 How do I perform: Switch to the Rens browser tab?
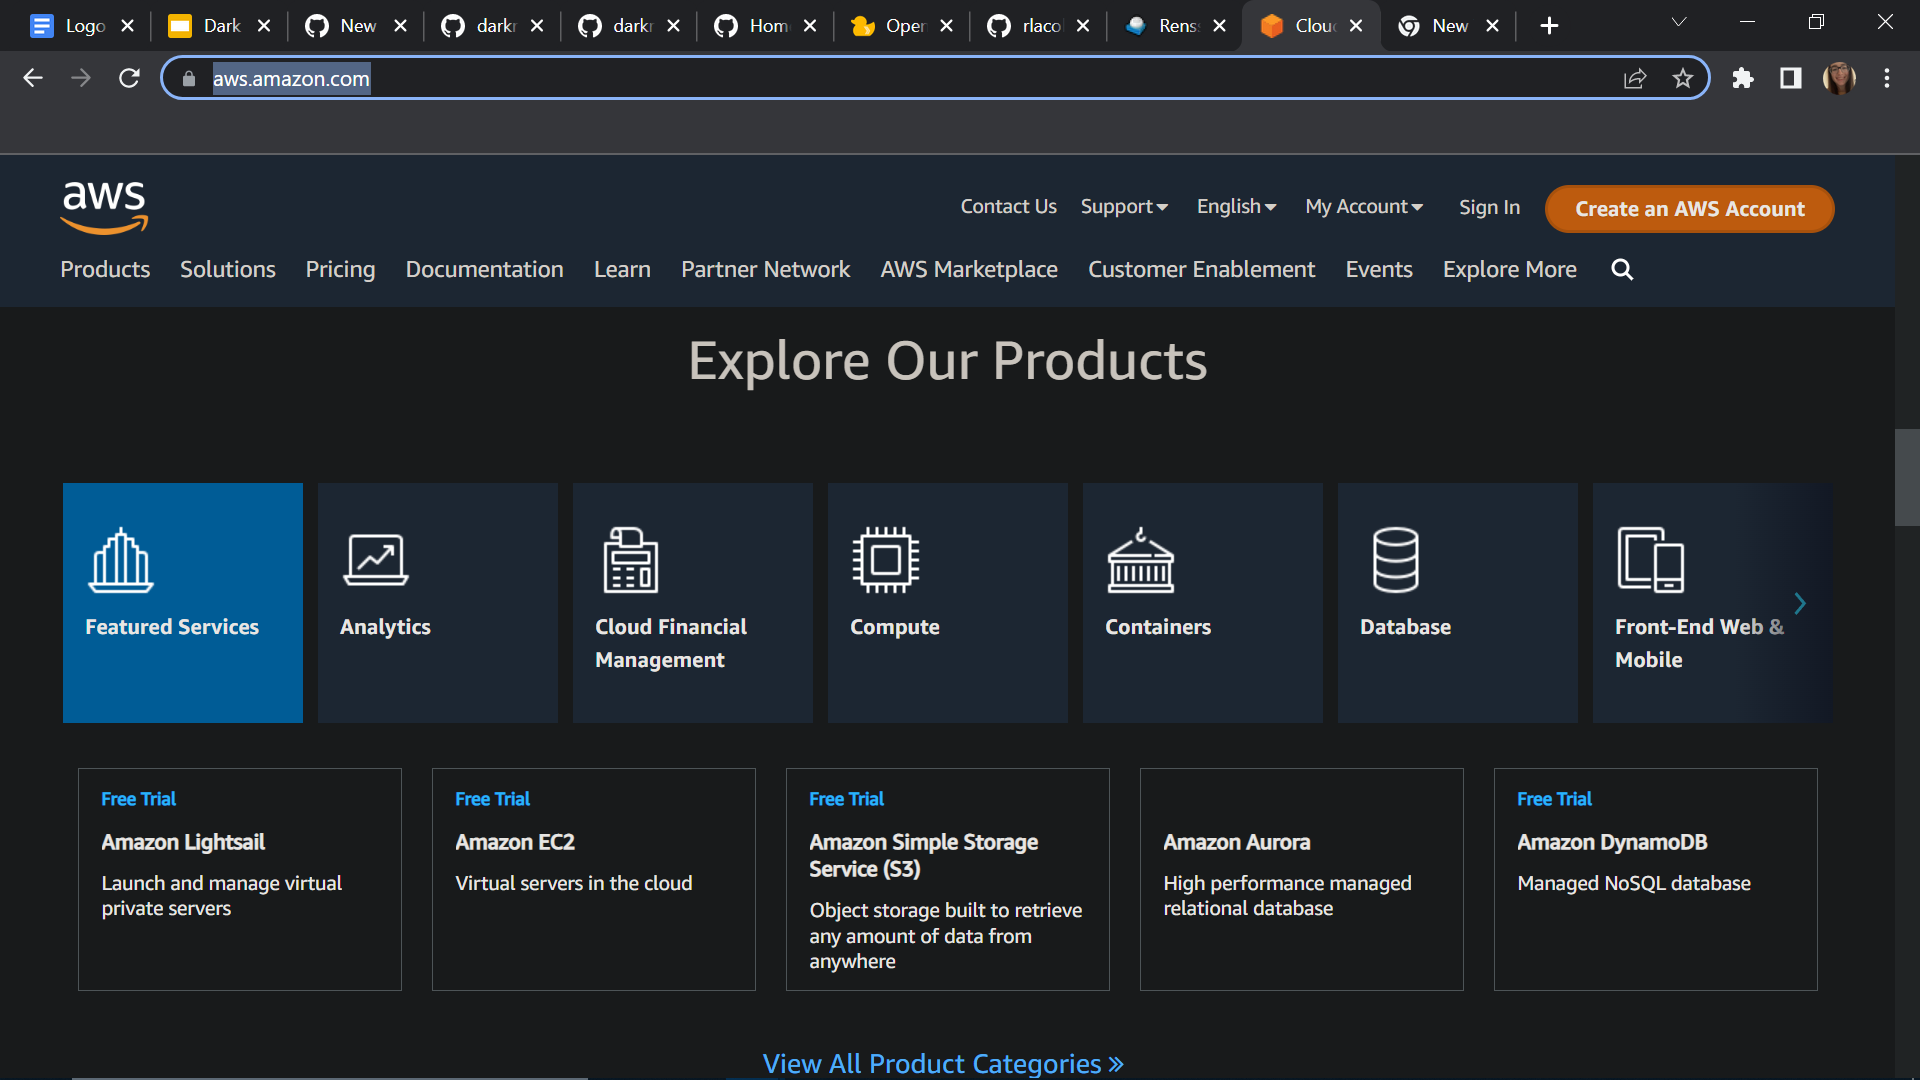[x=1172, y=25]
